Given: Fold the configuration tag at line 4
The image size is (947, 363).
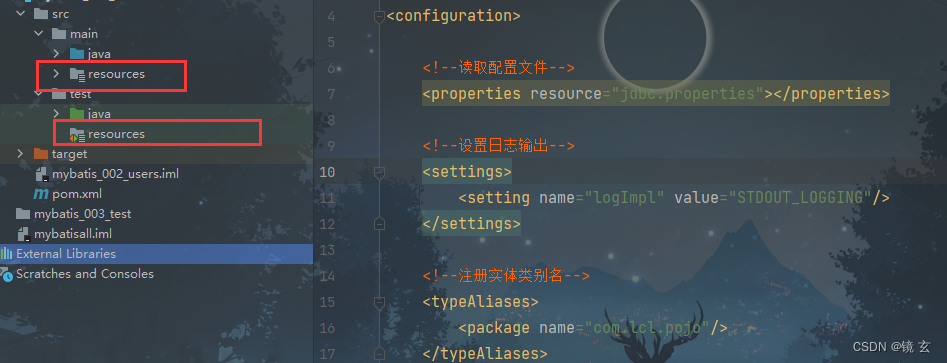Looking at the screenshot, I should pos(379,16).
